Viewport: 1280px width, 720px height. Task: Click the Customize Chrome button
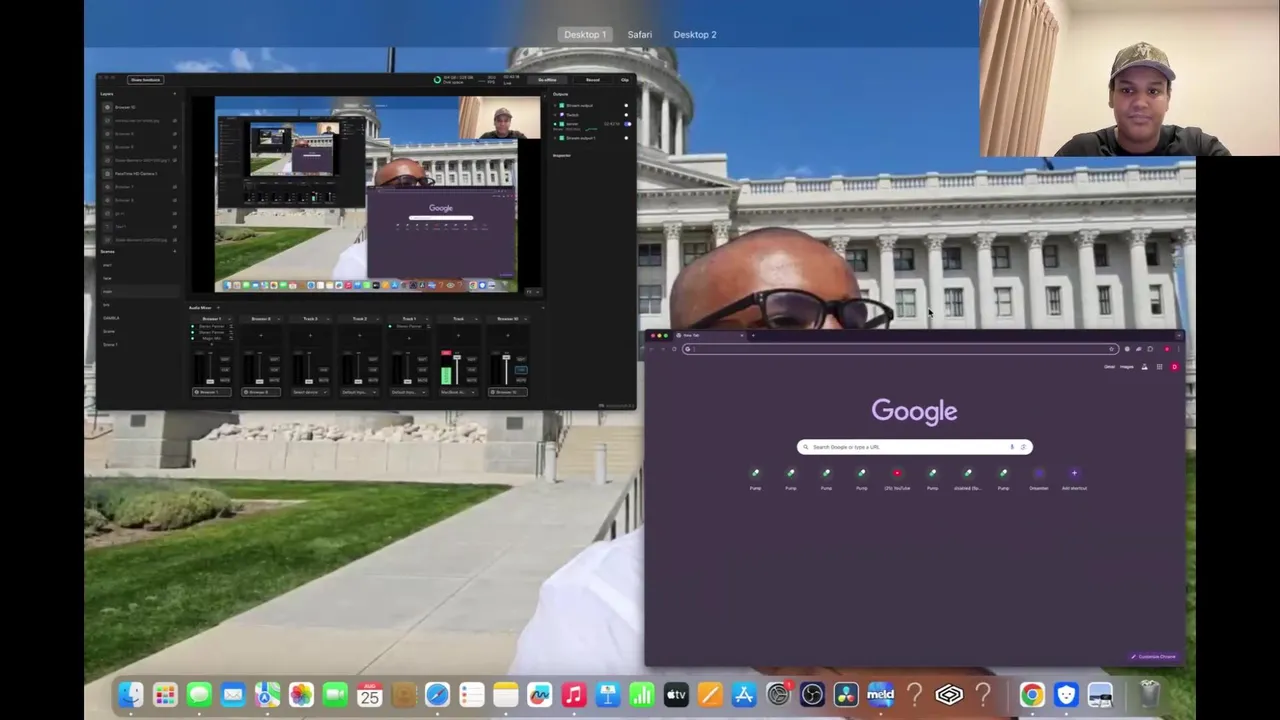point(1156,657)
